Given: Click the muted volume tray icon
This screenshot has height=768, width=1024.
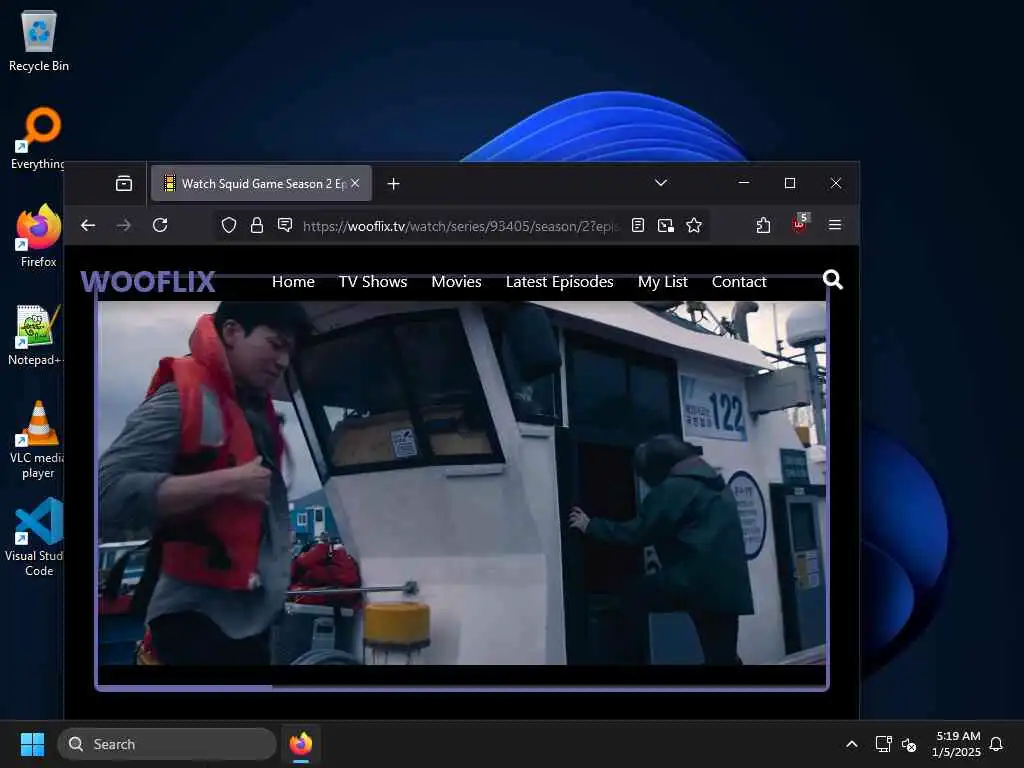Looking at the screenshot, I should pyautogui.click(x=908, y=744).
